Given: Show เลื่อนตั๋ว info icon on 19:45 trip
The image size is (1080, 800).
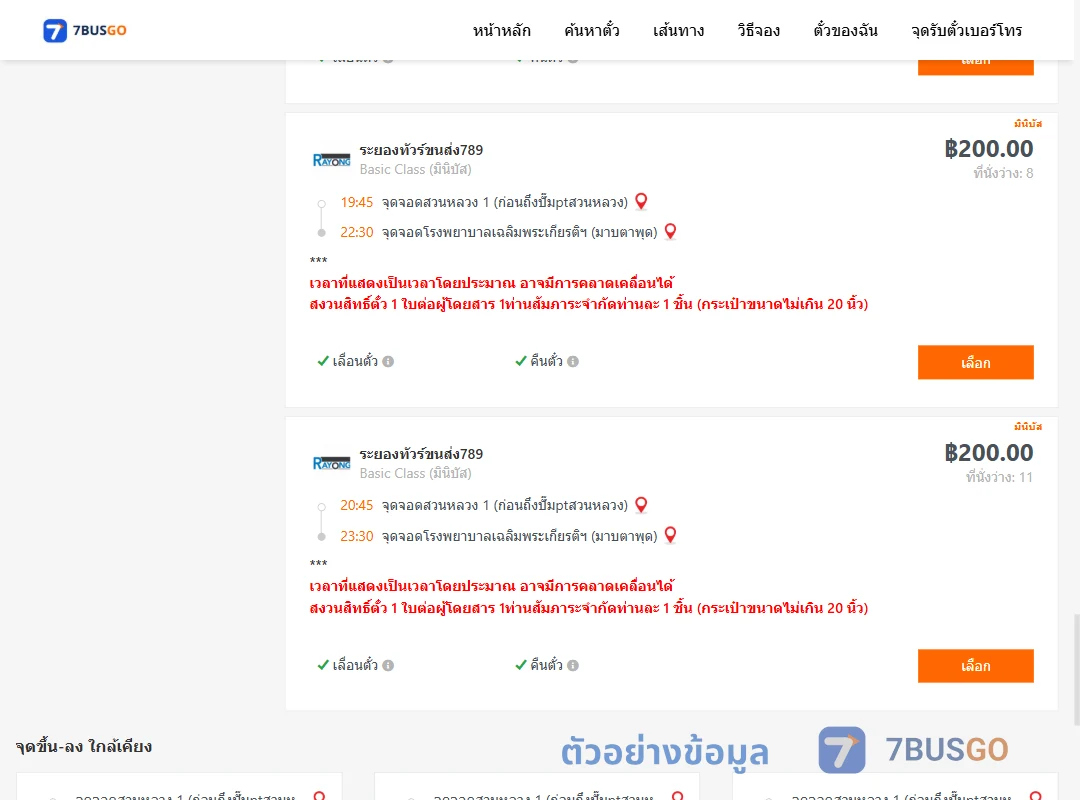Looking at the screenshot, I should (x=388, y=361).
